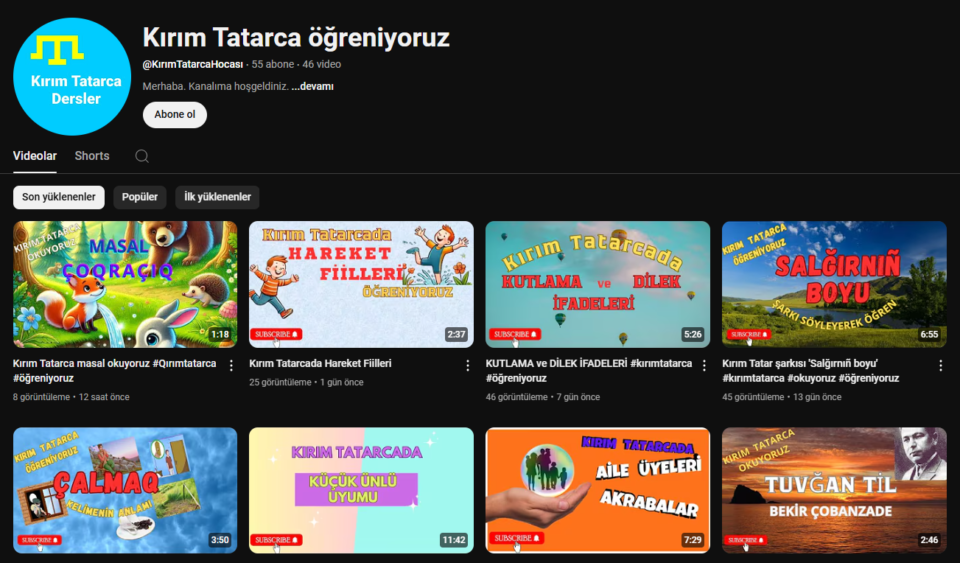Open the TUVĞAN TİL Bekir Çobanzade thumbnail
960x563 pixels.
tap(834, 490)
